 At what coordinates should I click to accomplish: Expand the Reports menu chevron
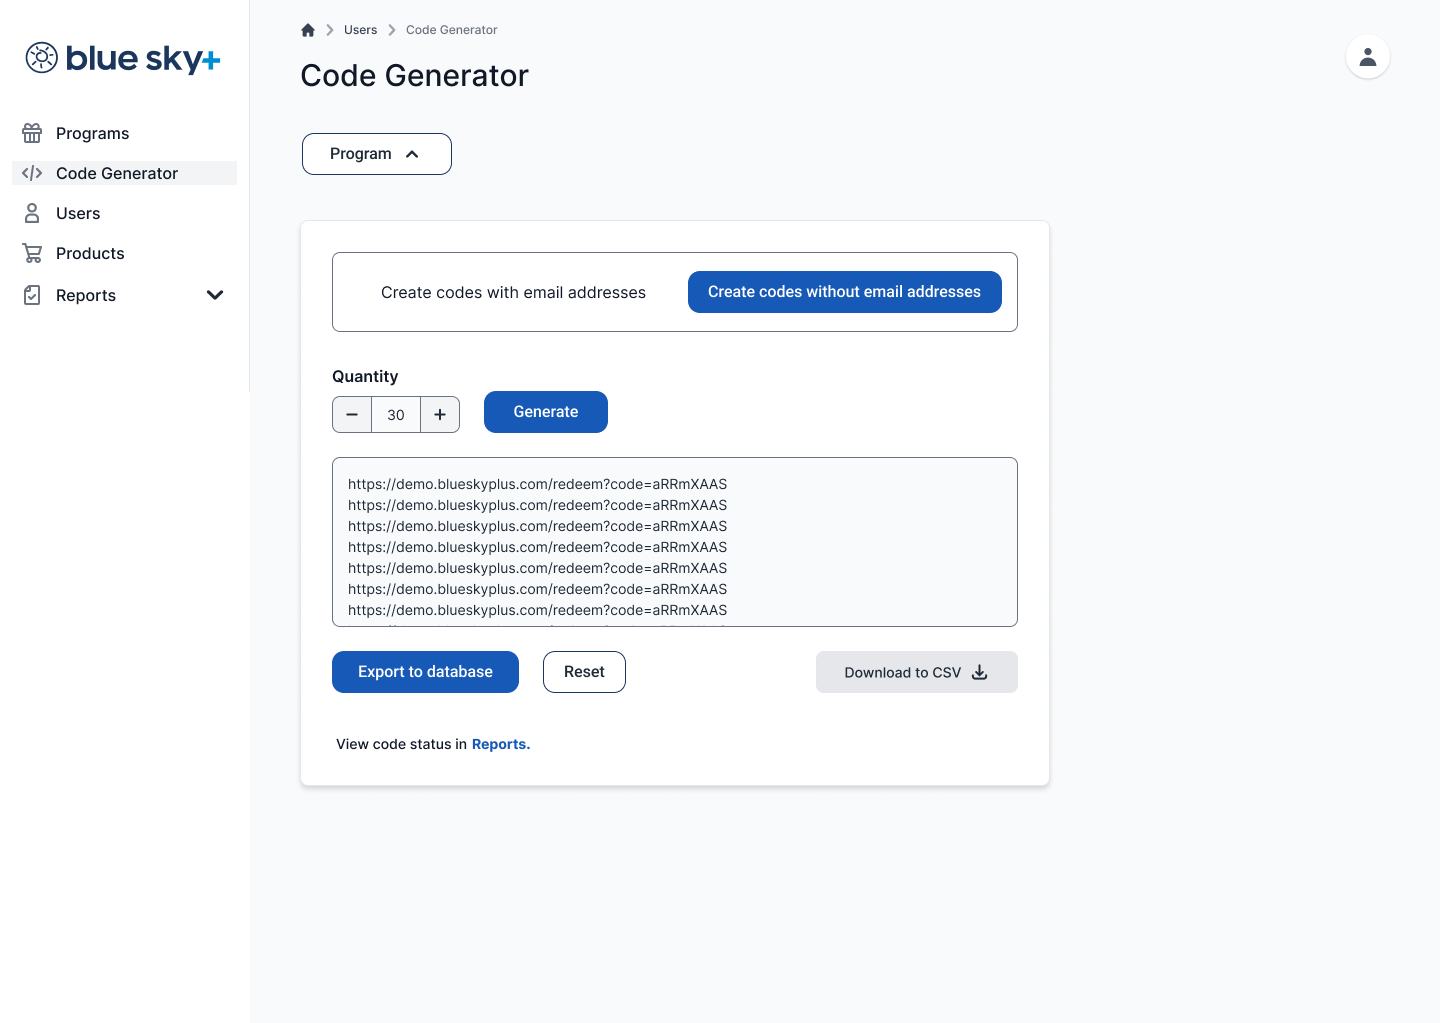coord(214,295)
